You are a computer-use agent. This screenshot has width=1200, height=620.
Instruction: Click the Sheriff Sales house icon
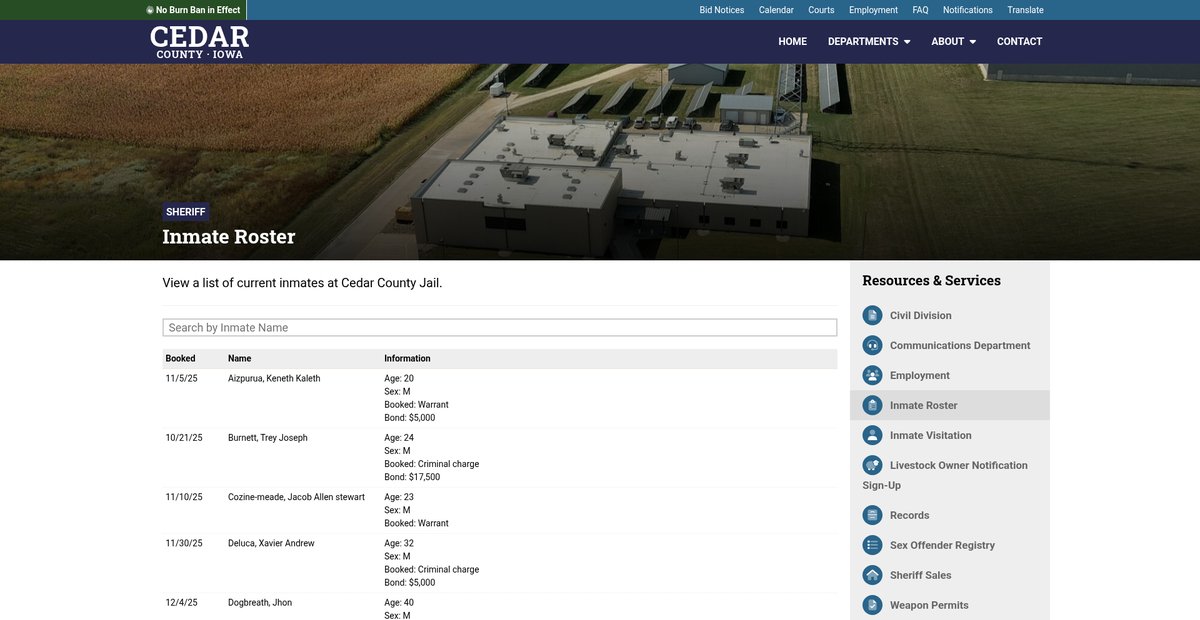(872, 575)
